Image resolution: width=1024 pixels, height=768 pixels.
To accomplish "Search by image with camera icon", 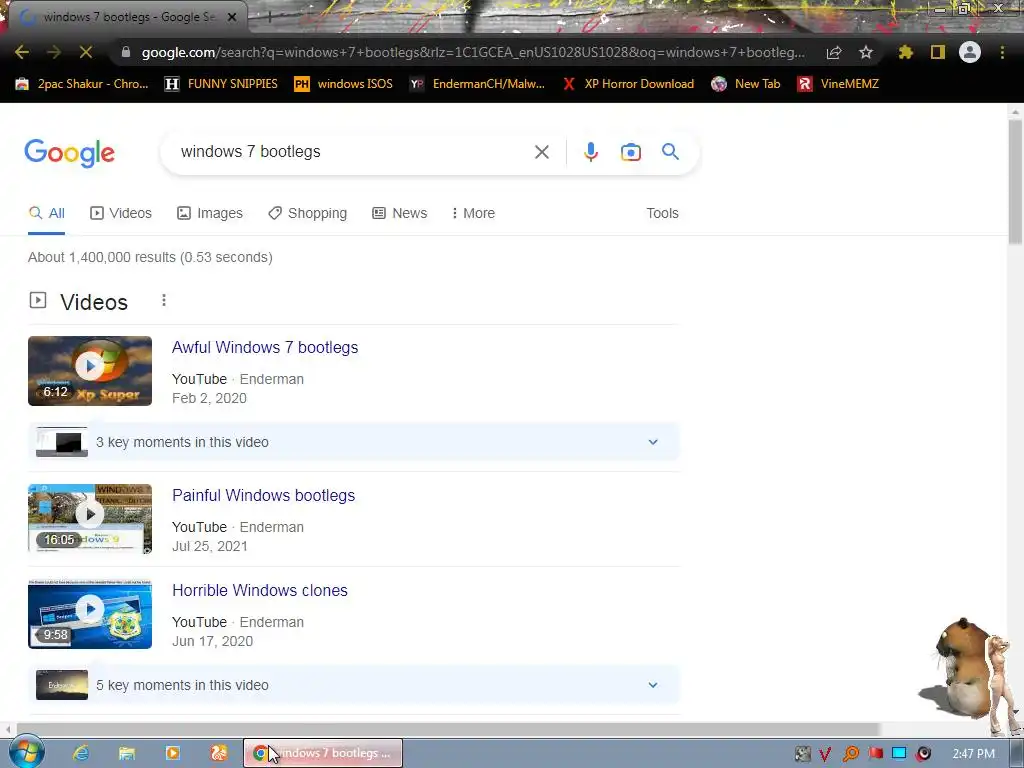I will pos(630,152).
